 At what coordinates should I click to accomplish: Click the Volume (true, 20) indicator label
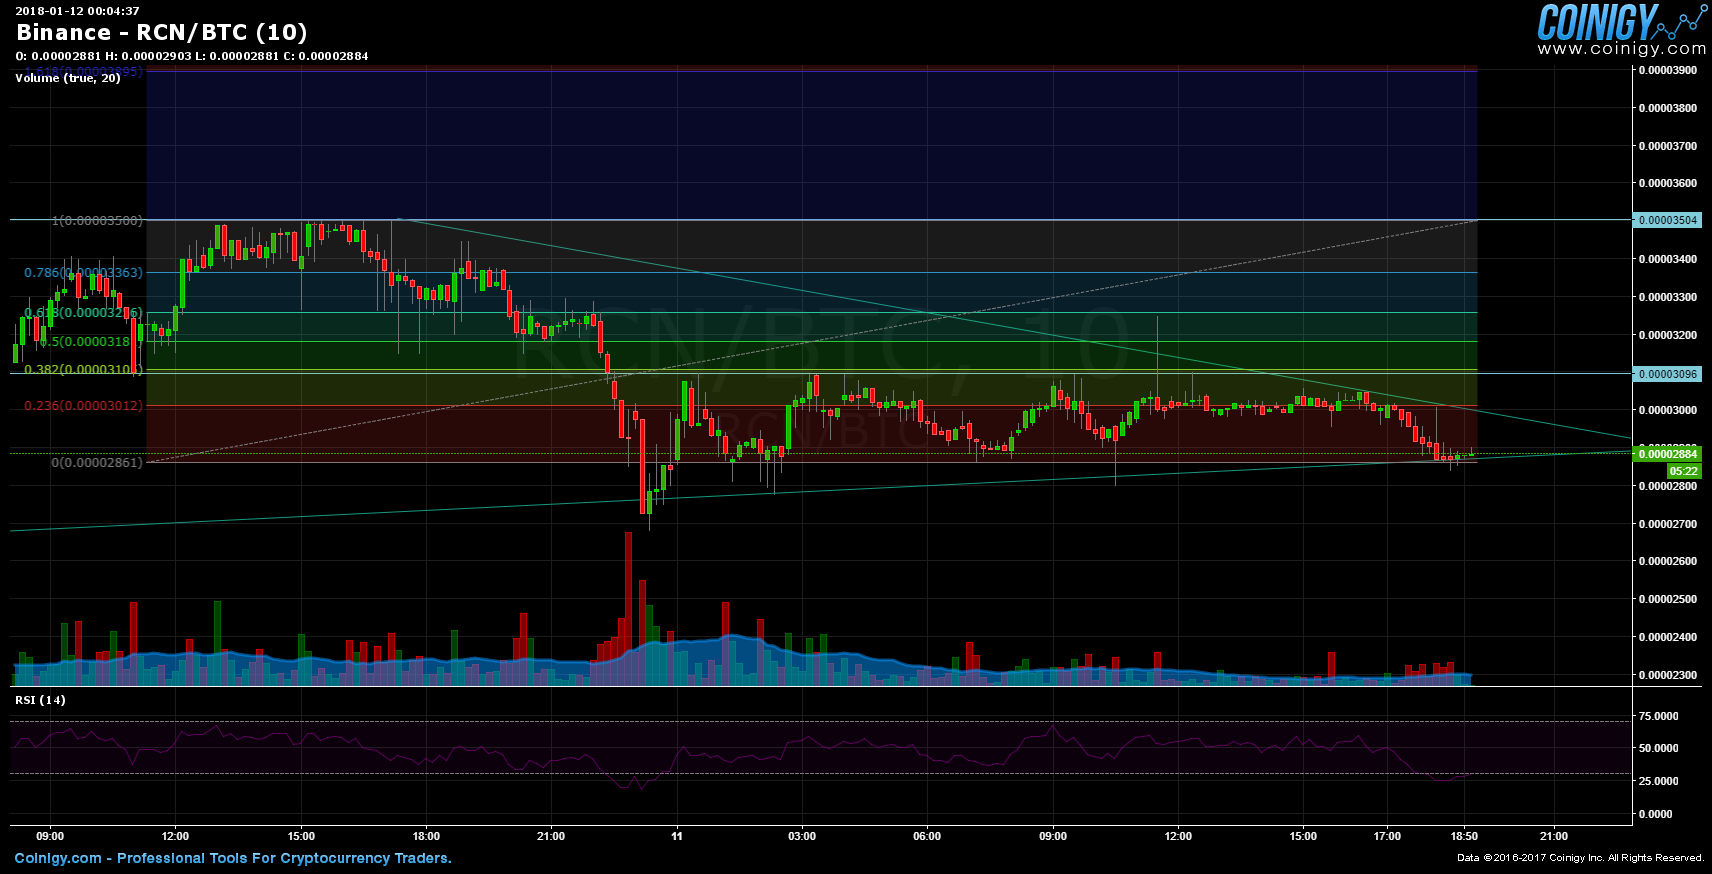coord(68,78)
